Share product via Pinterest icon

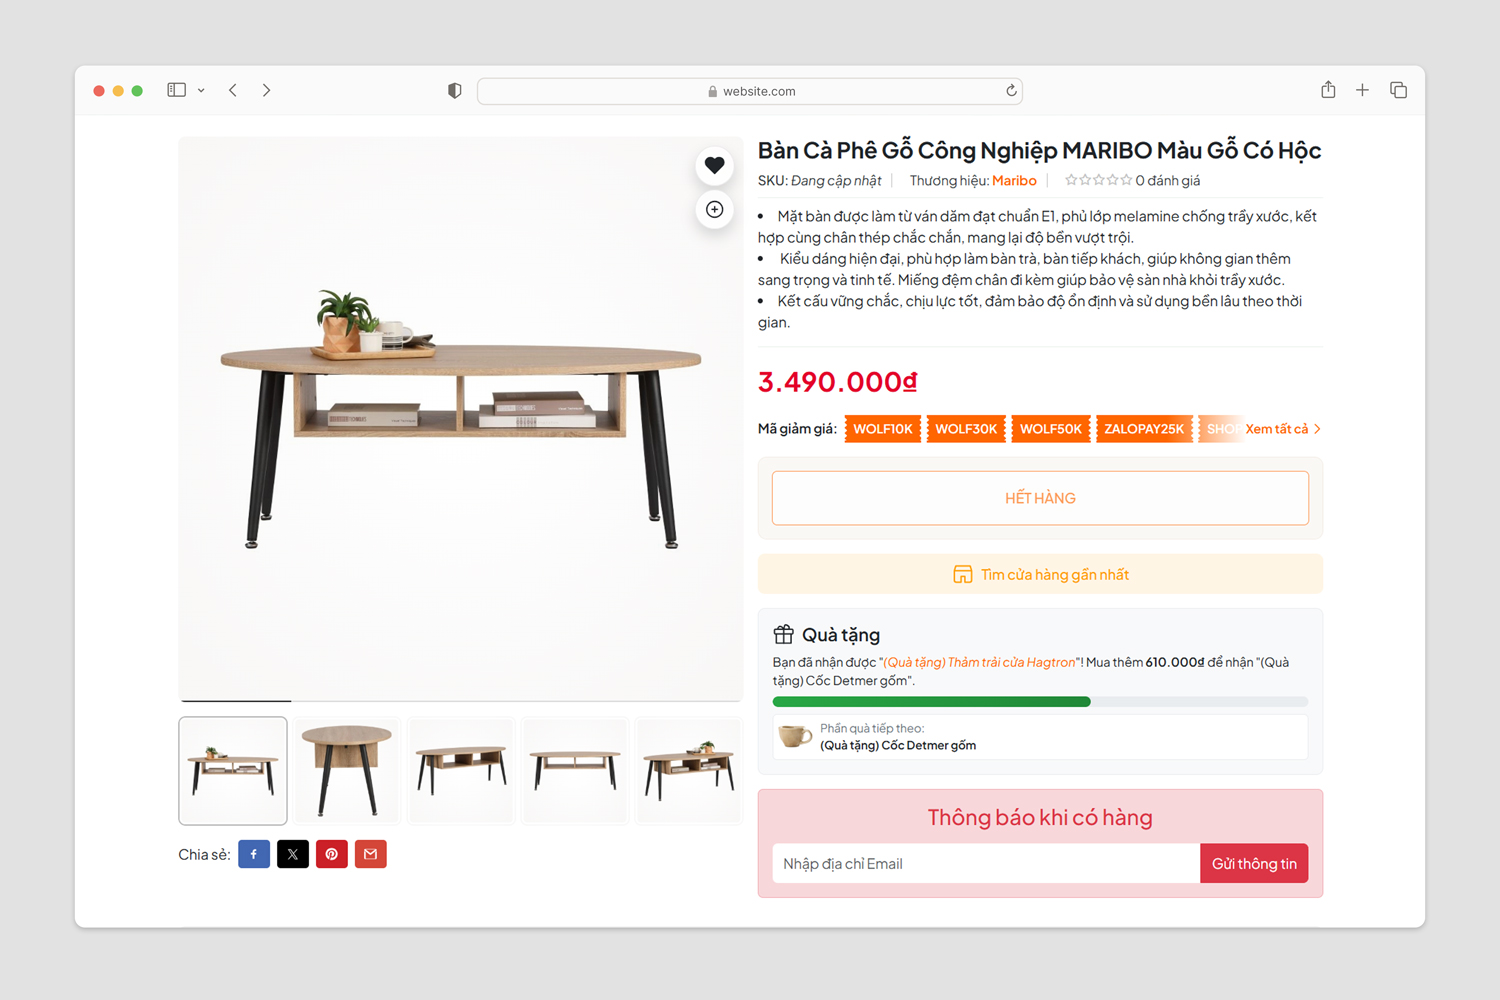[x=332, y=854]
